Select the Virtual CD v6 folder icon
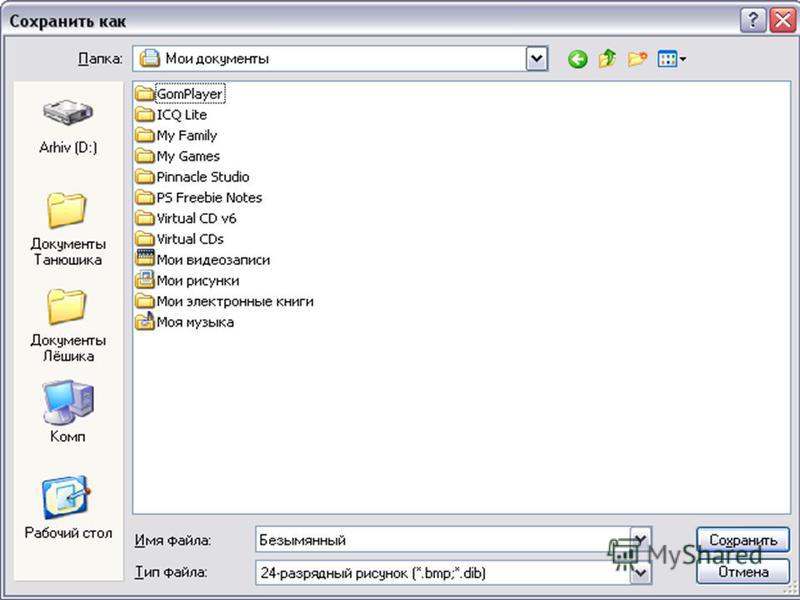800x600 pixels. click(x=144, y=218)
